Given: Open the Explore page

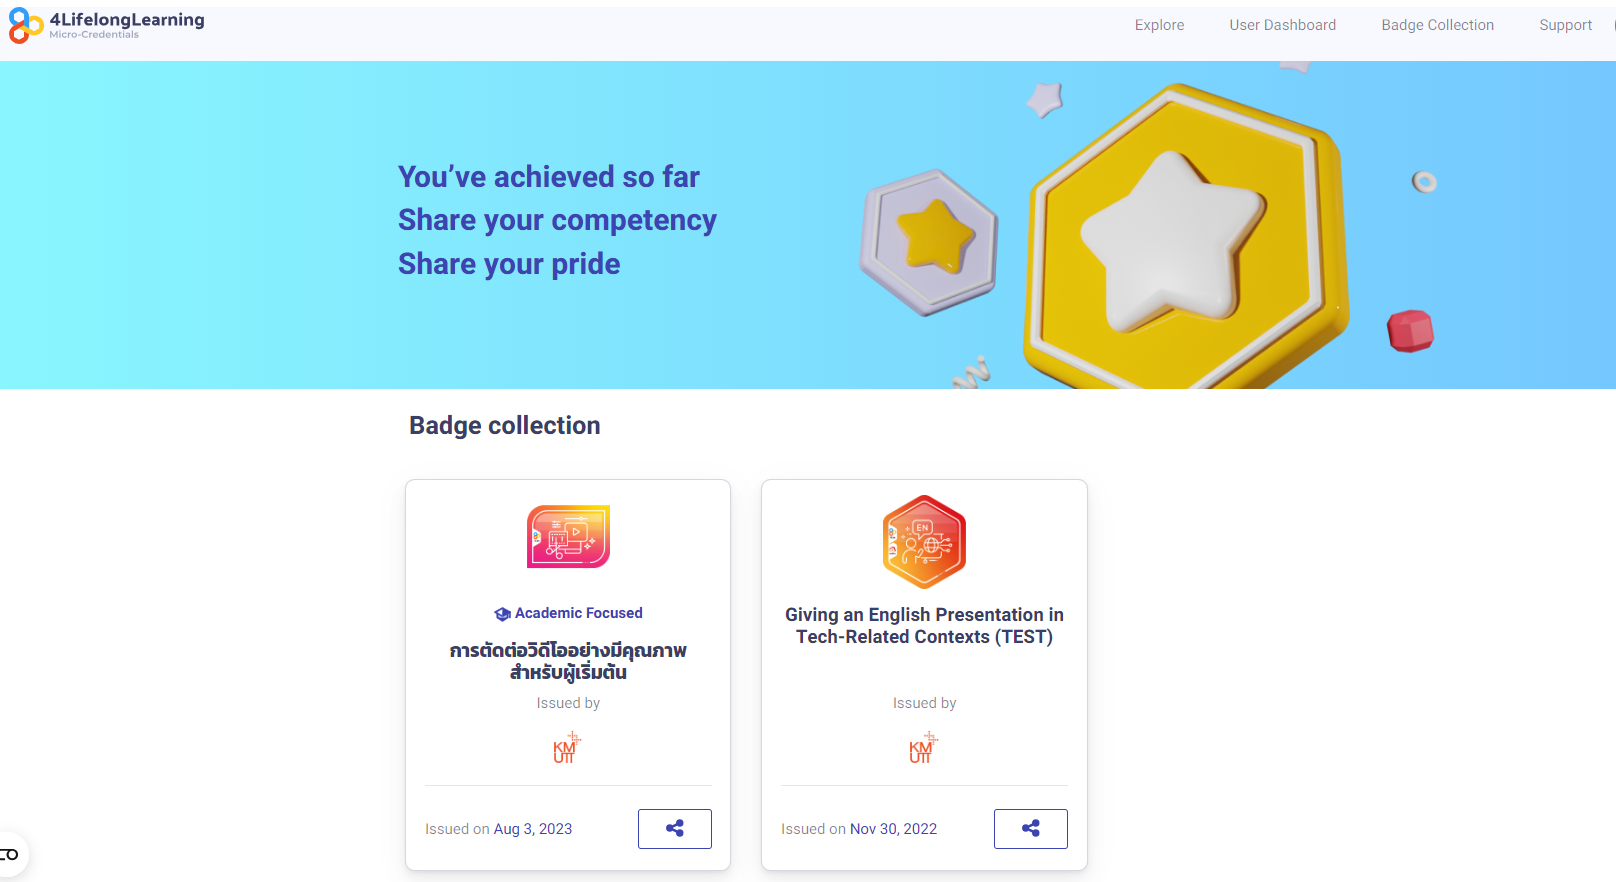Looking at the screenshot, I should [1159, 25].
